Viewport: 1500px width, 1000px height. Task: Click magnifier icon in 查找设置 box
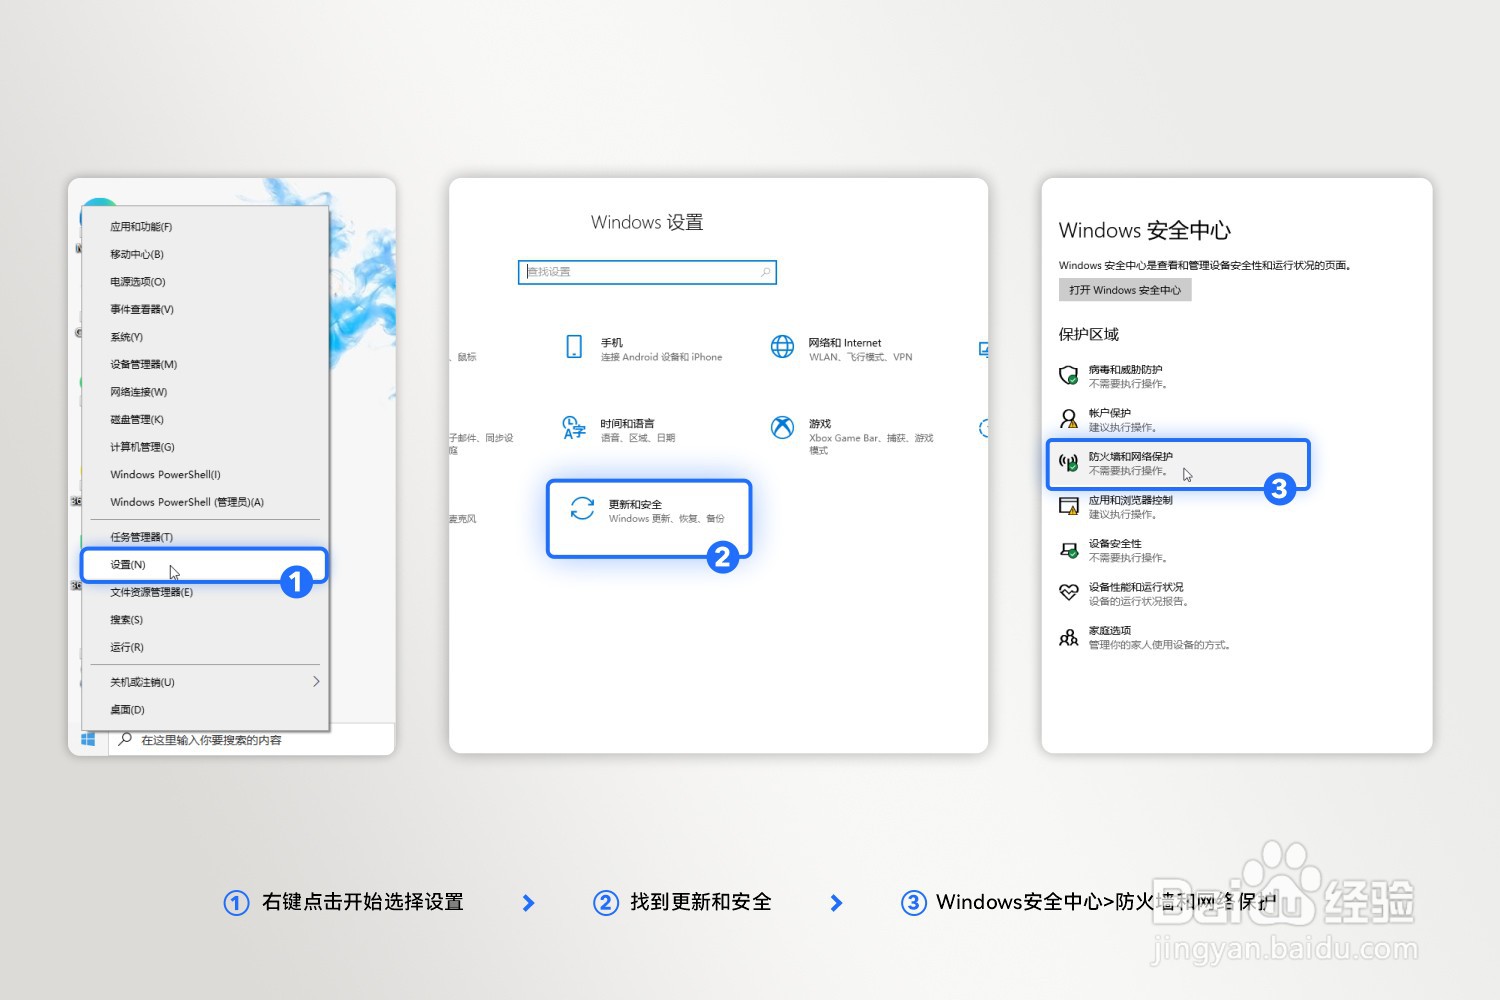[x=765, y=272]
